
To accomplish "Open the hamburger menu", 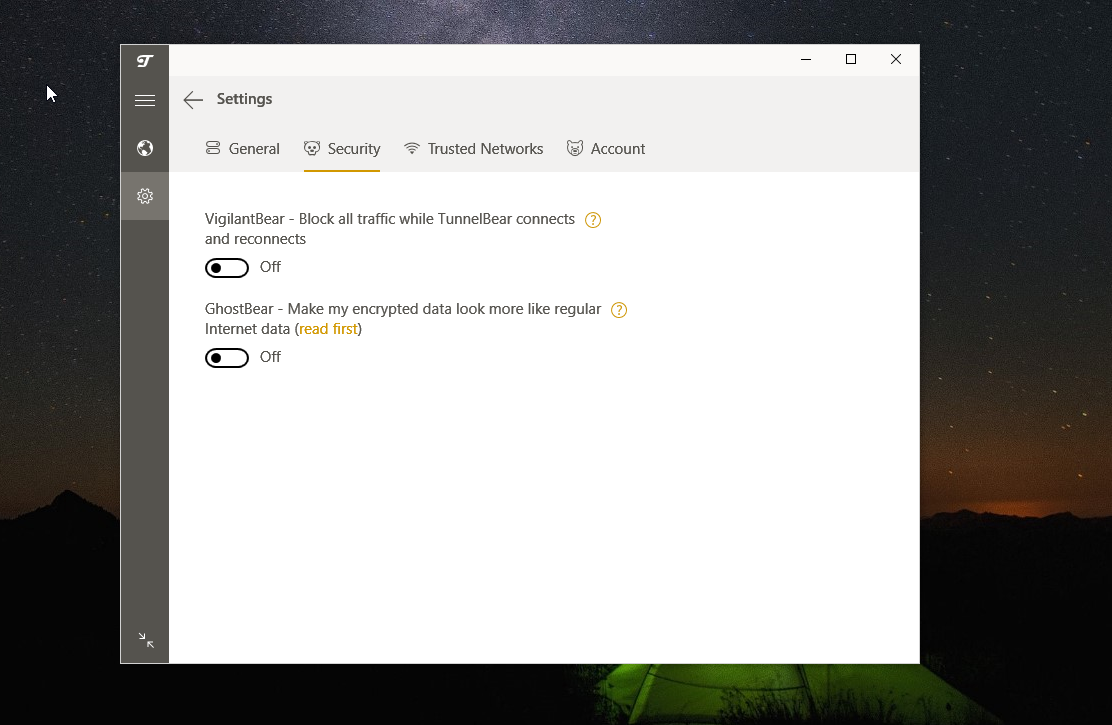I will coord(145,101).
